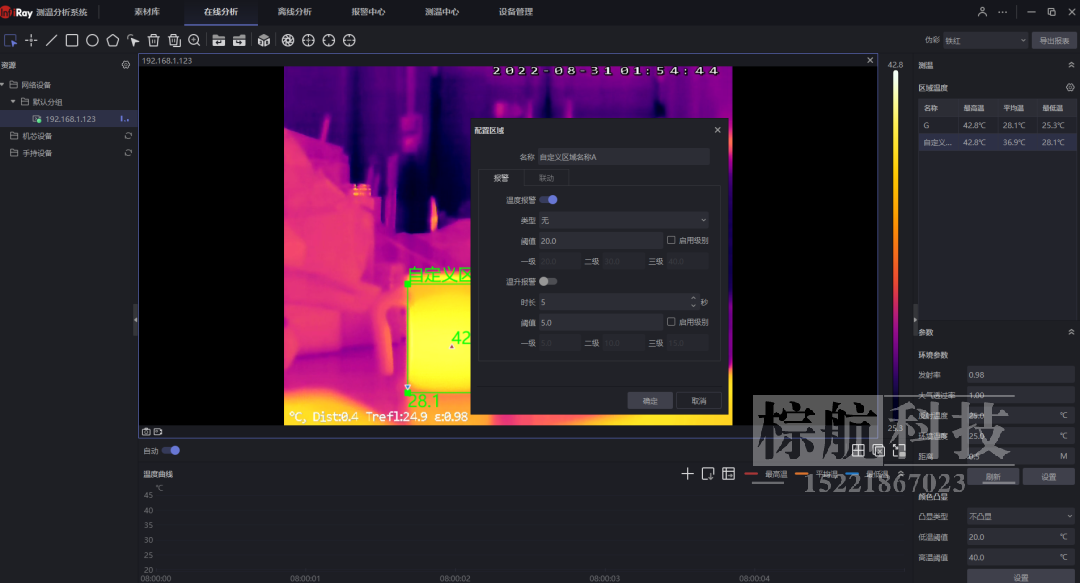Viewport: 1080px width, 583px height.
Task: Click the last circular target icon with bar
Action: tap(349, 41)
